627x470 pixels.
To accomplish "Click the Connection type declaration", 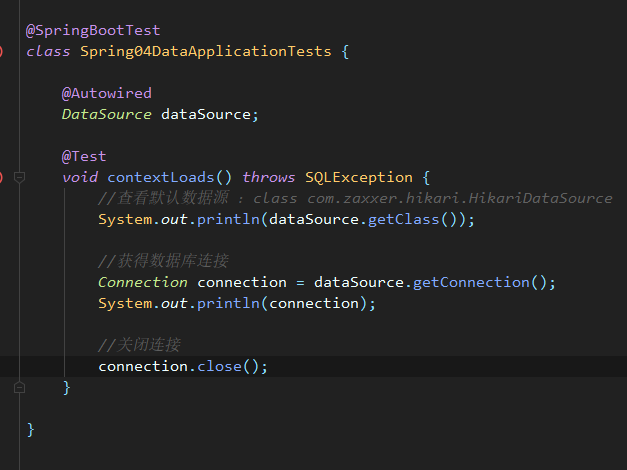I will point(142,282).
